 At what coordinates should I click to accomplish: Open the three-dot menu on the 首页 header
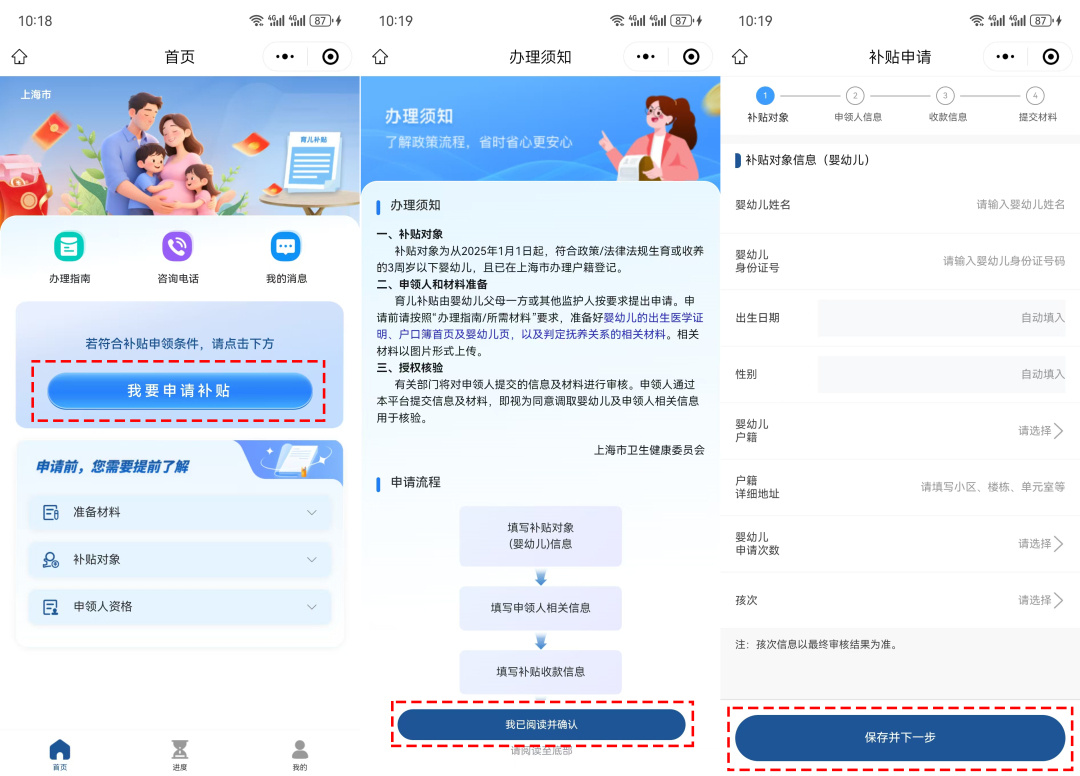285,57
